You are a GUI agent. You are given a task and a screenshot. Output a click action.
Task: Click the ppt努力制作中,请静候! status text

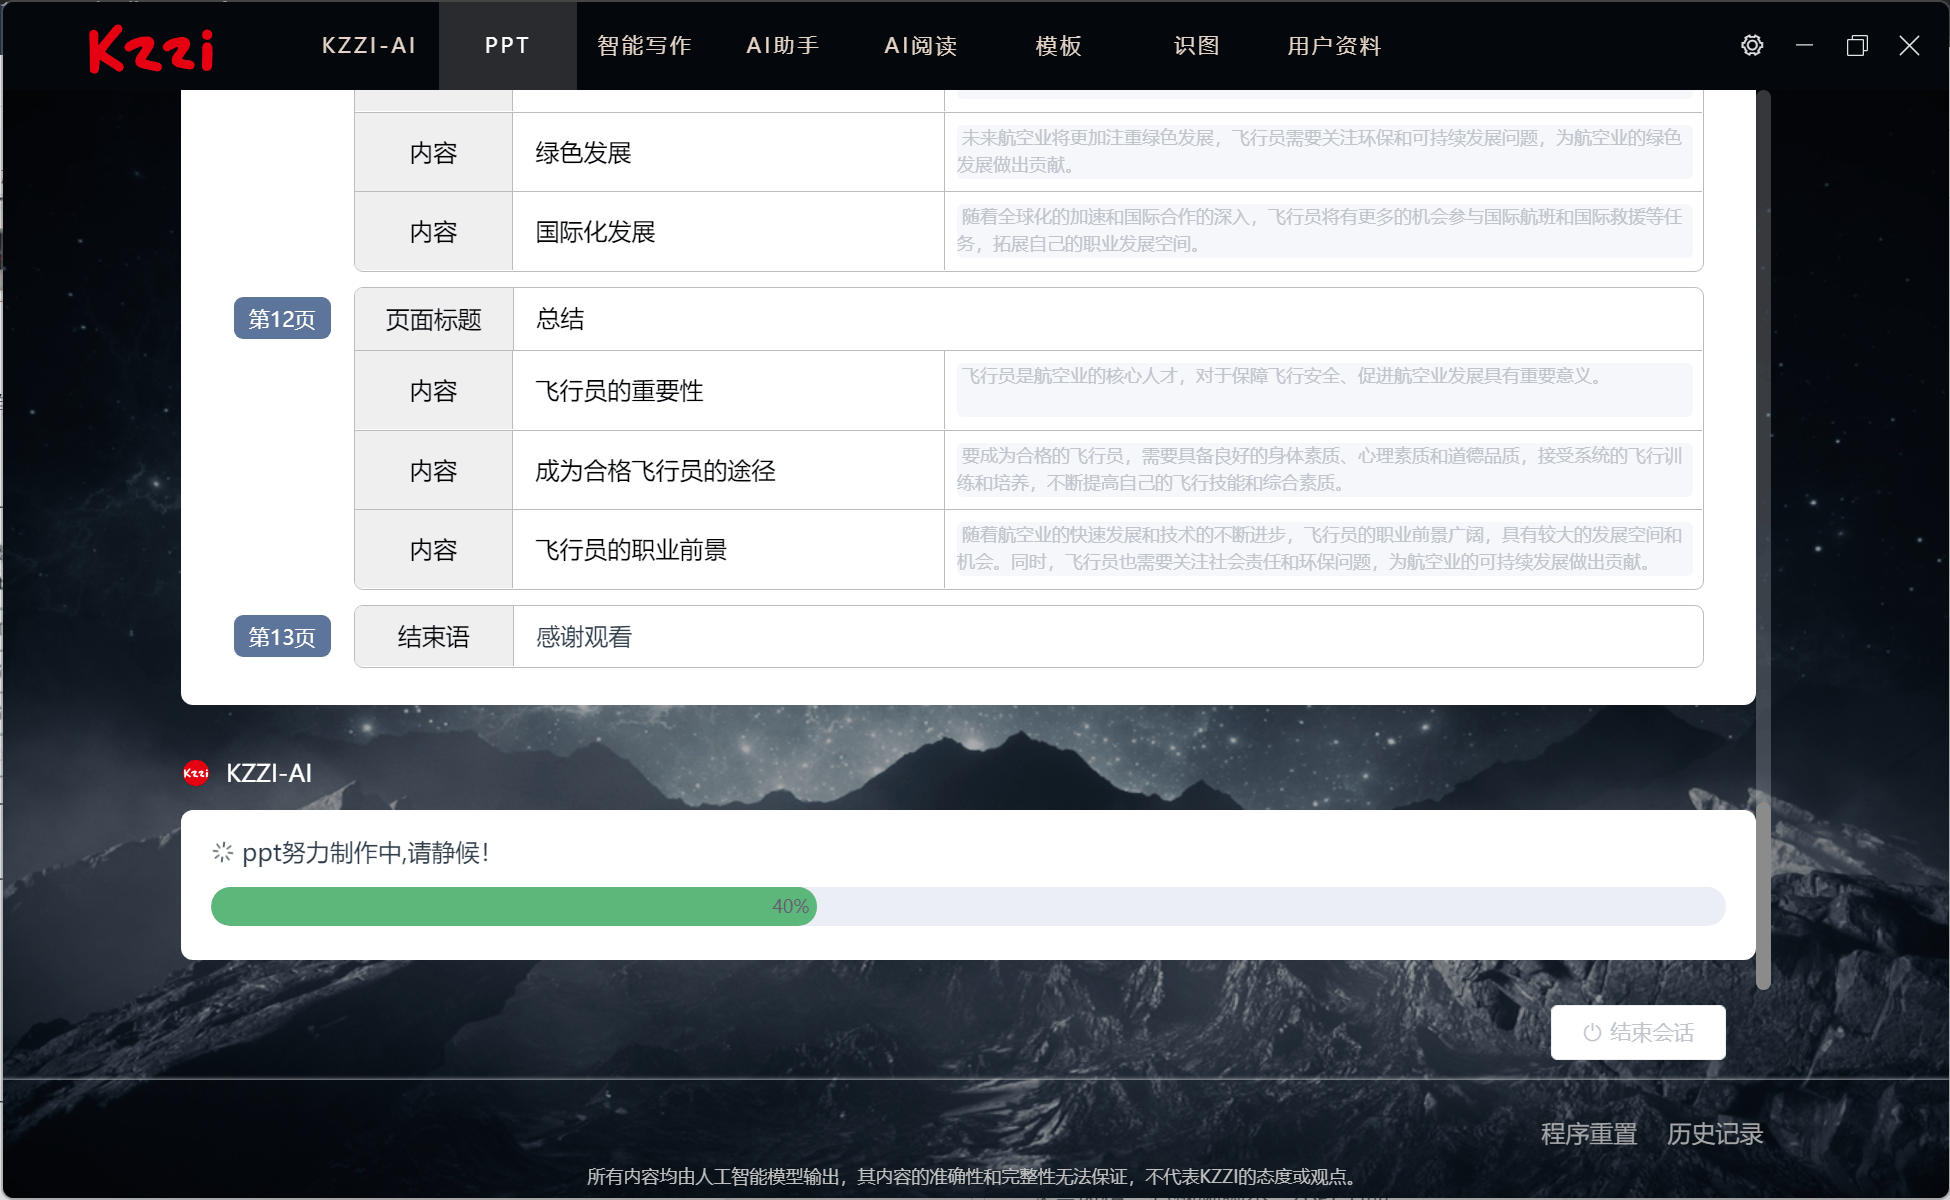point(366,852)
